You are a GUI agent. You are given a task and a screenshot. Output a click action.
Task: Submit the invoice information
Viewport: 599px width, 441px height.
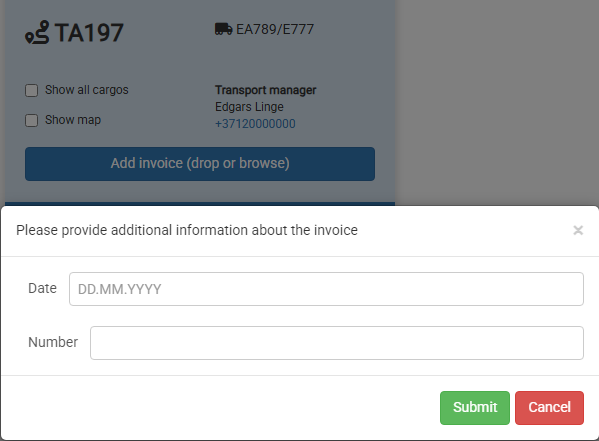[x=475, y=408]
